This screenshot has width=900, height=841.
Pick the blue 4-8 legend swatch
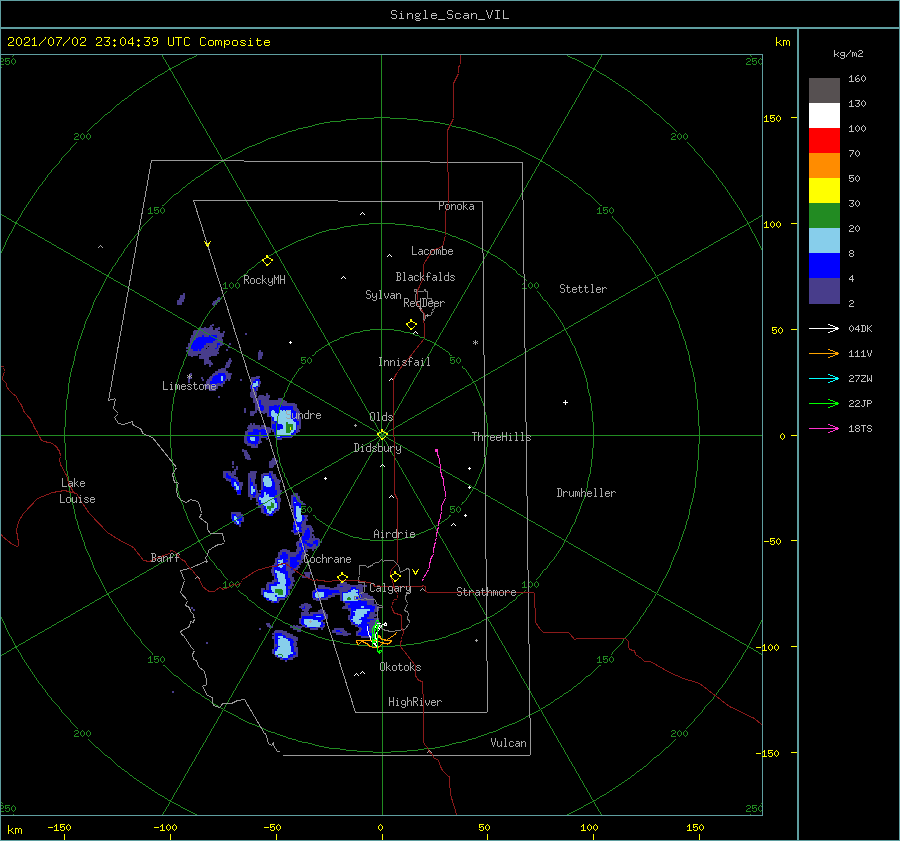click(x=824, y=266)
